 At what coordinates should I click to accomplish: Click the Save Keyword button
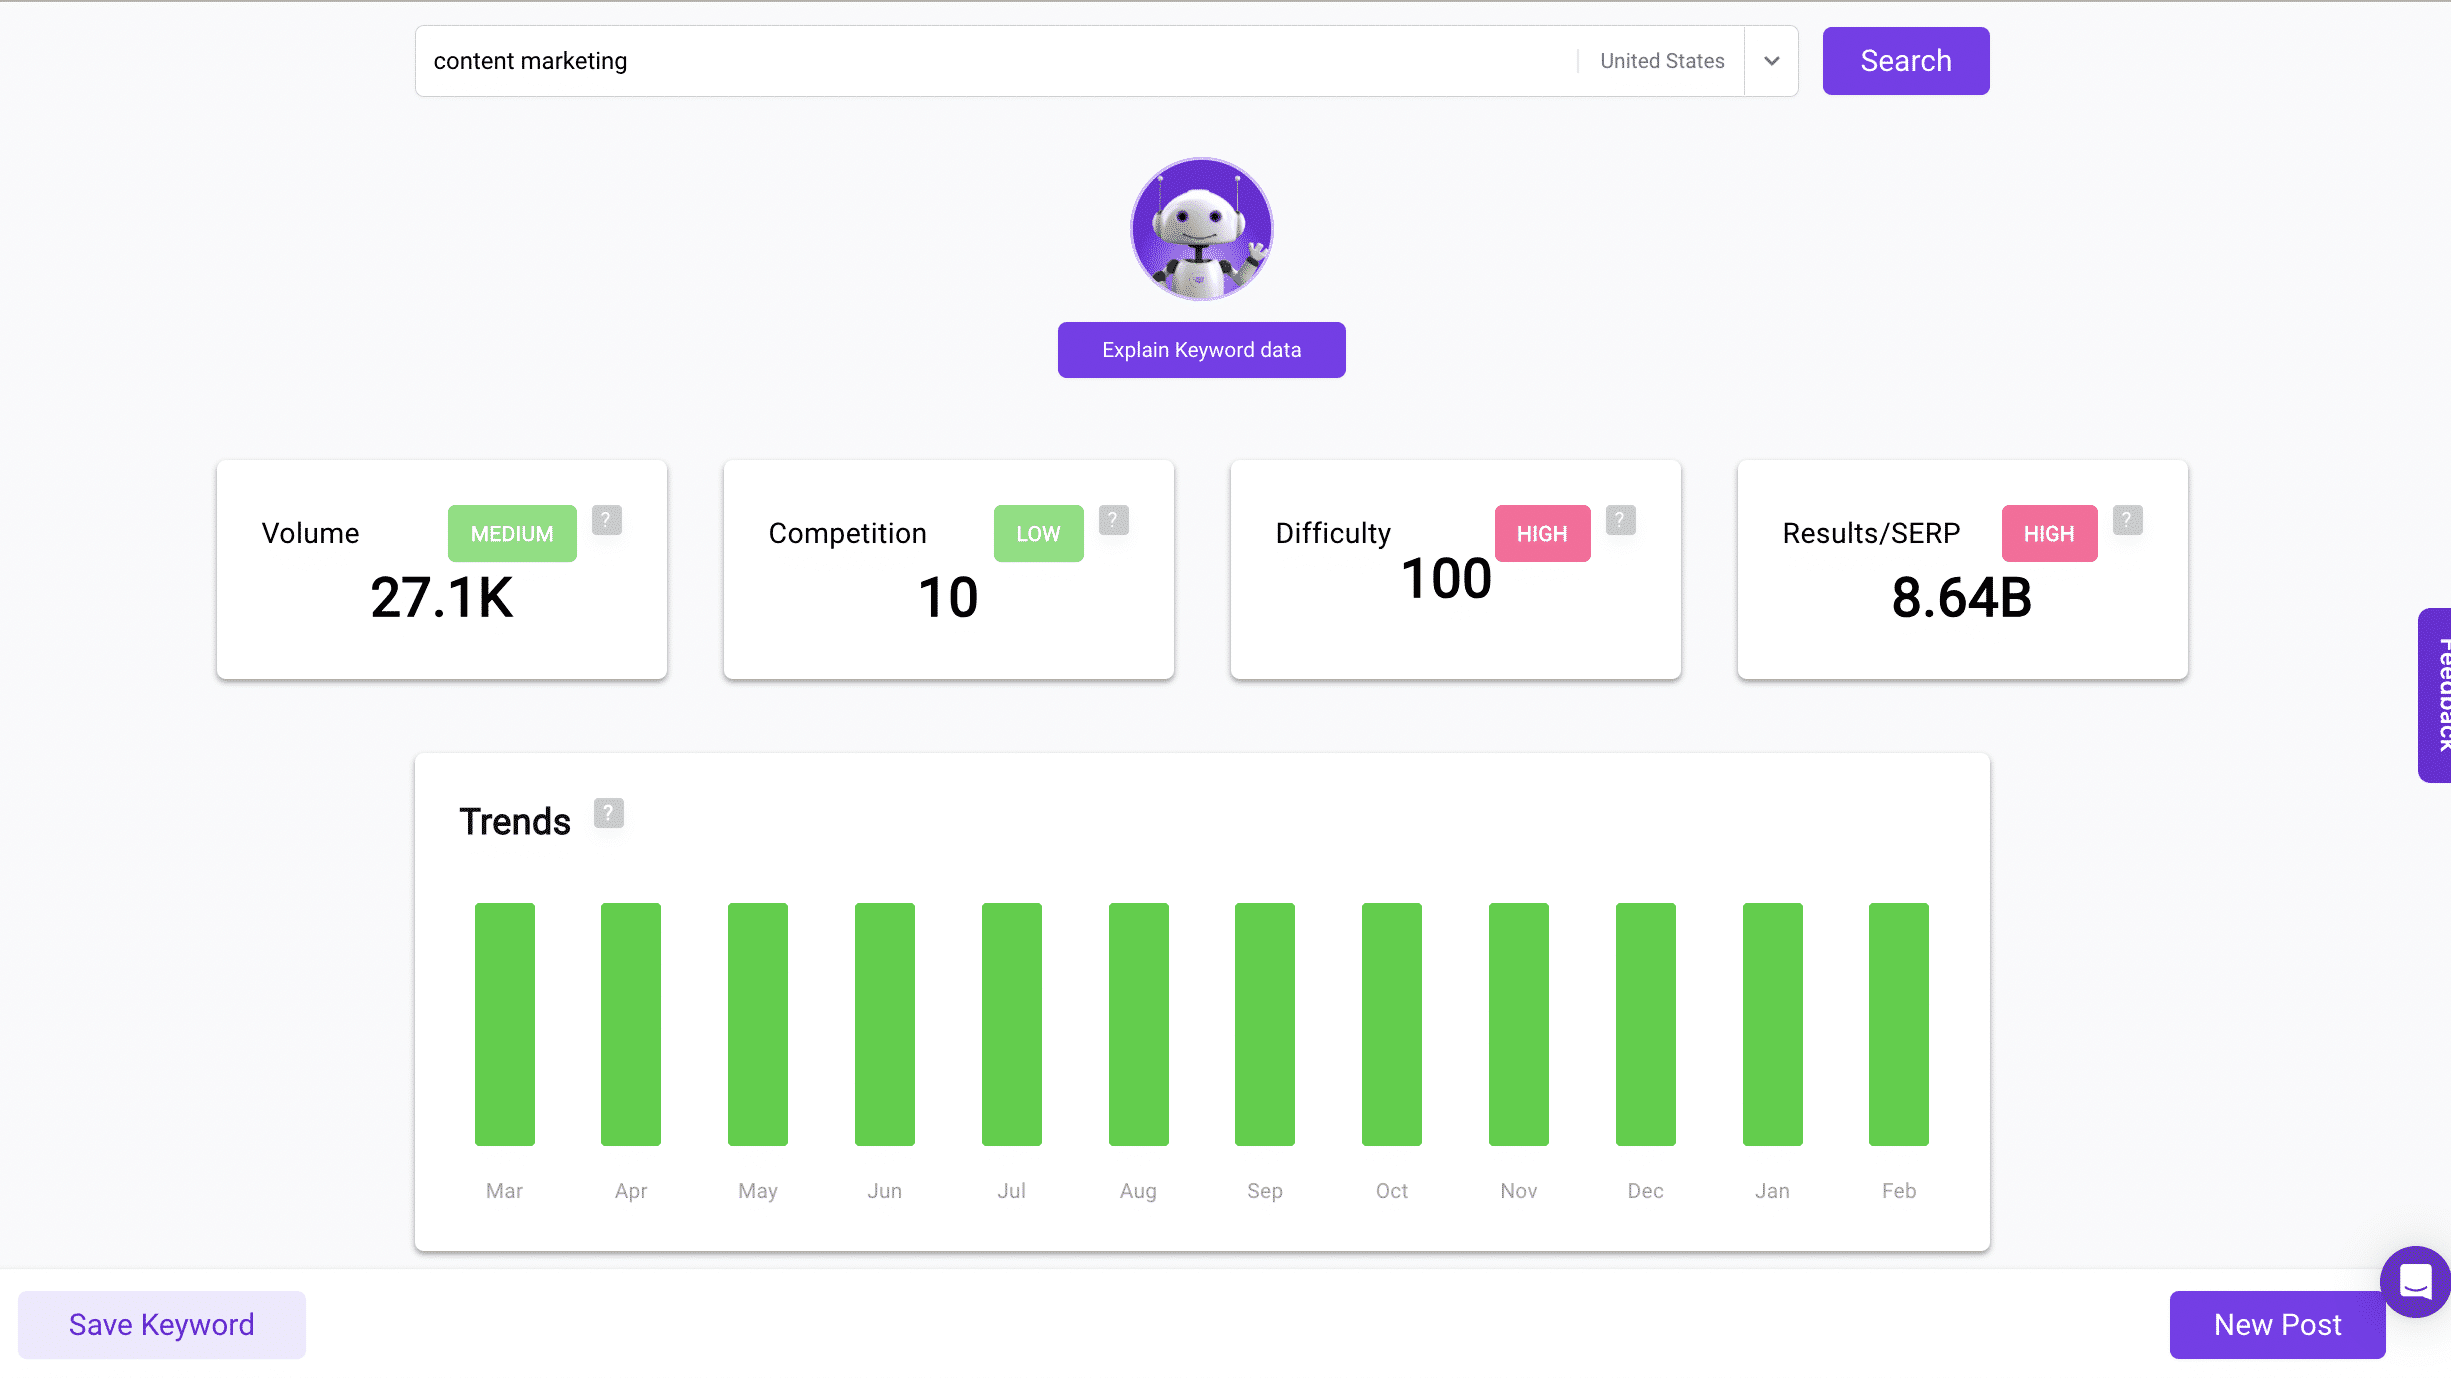click(162, 1324)
